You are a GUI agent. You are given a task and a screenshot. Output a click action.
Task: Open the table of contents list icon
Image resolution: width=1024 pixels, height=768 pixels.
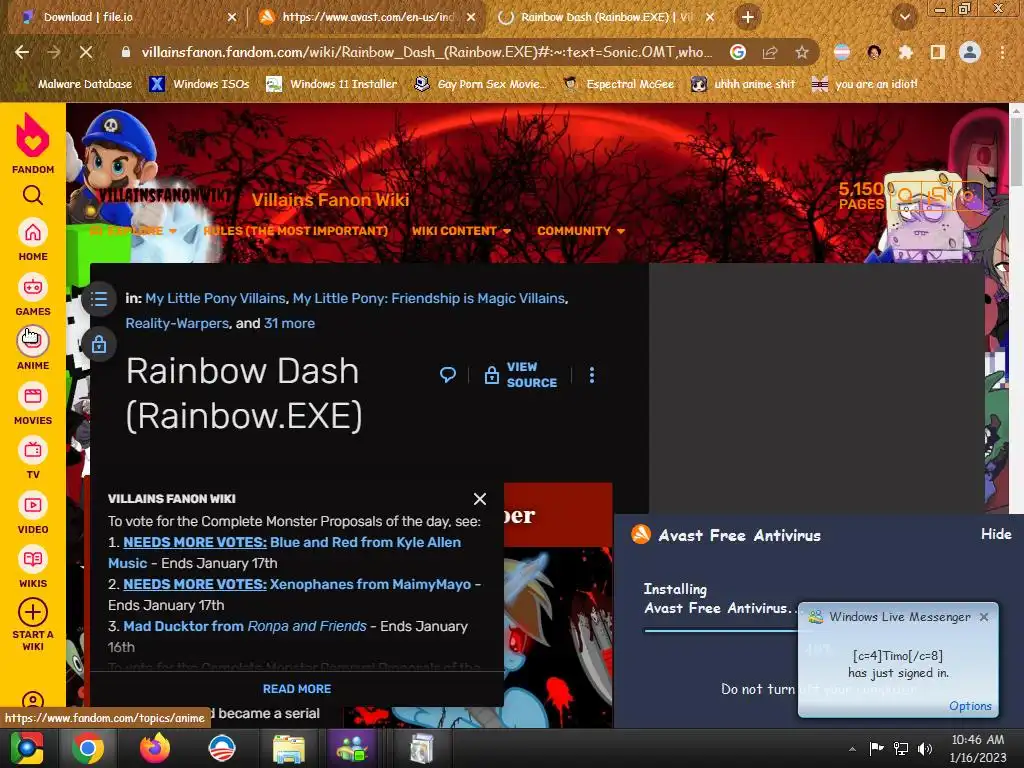pos(99,299)
